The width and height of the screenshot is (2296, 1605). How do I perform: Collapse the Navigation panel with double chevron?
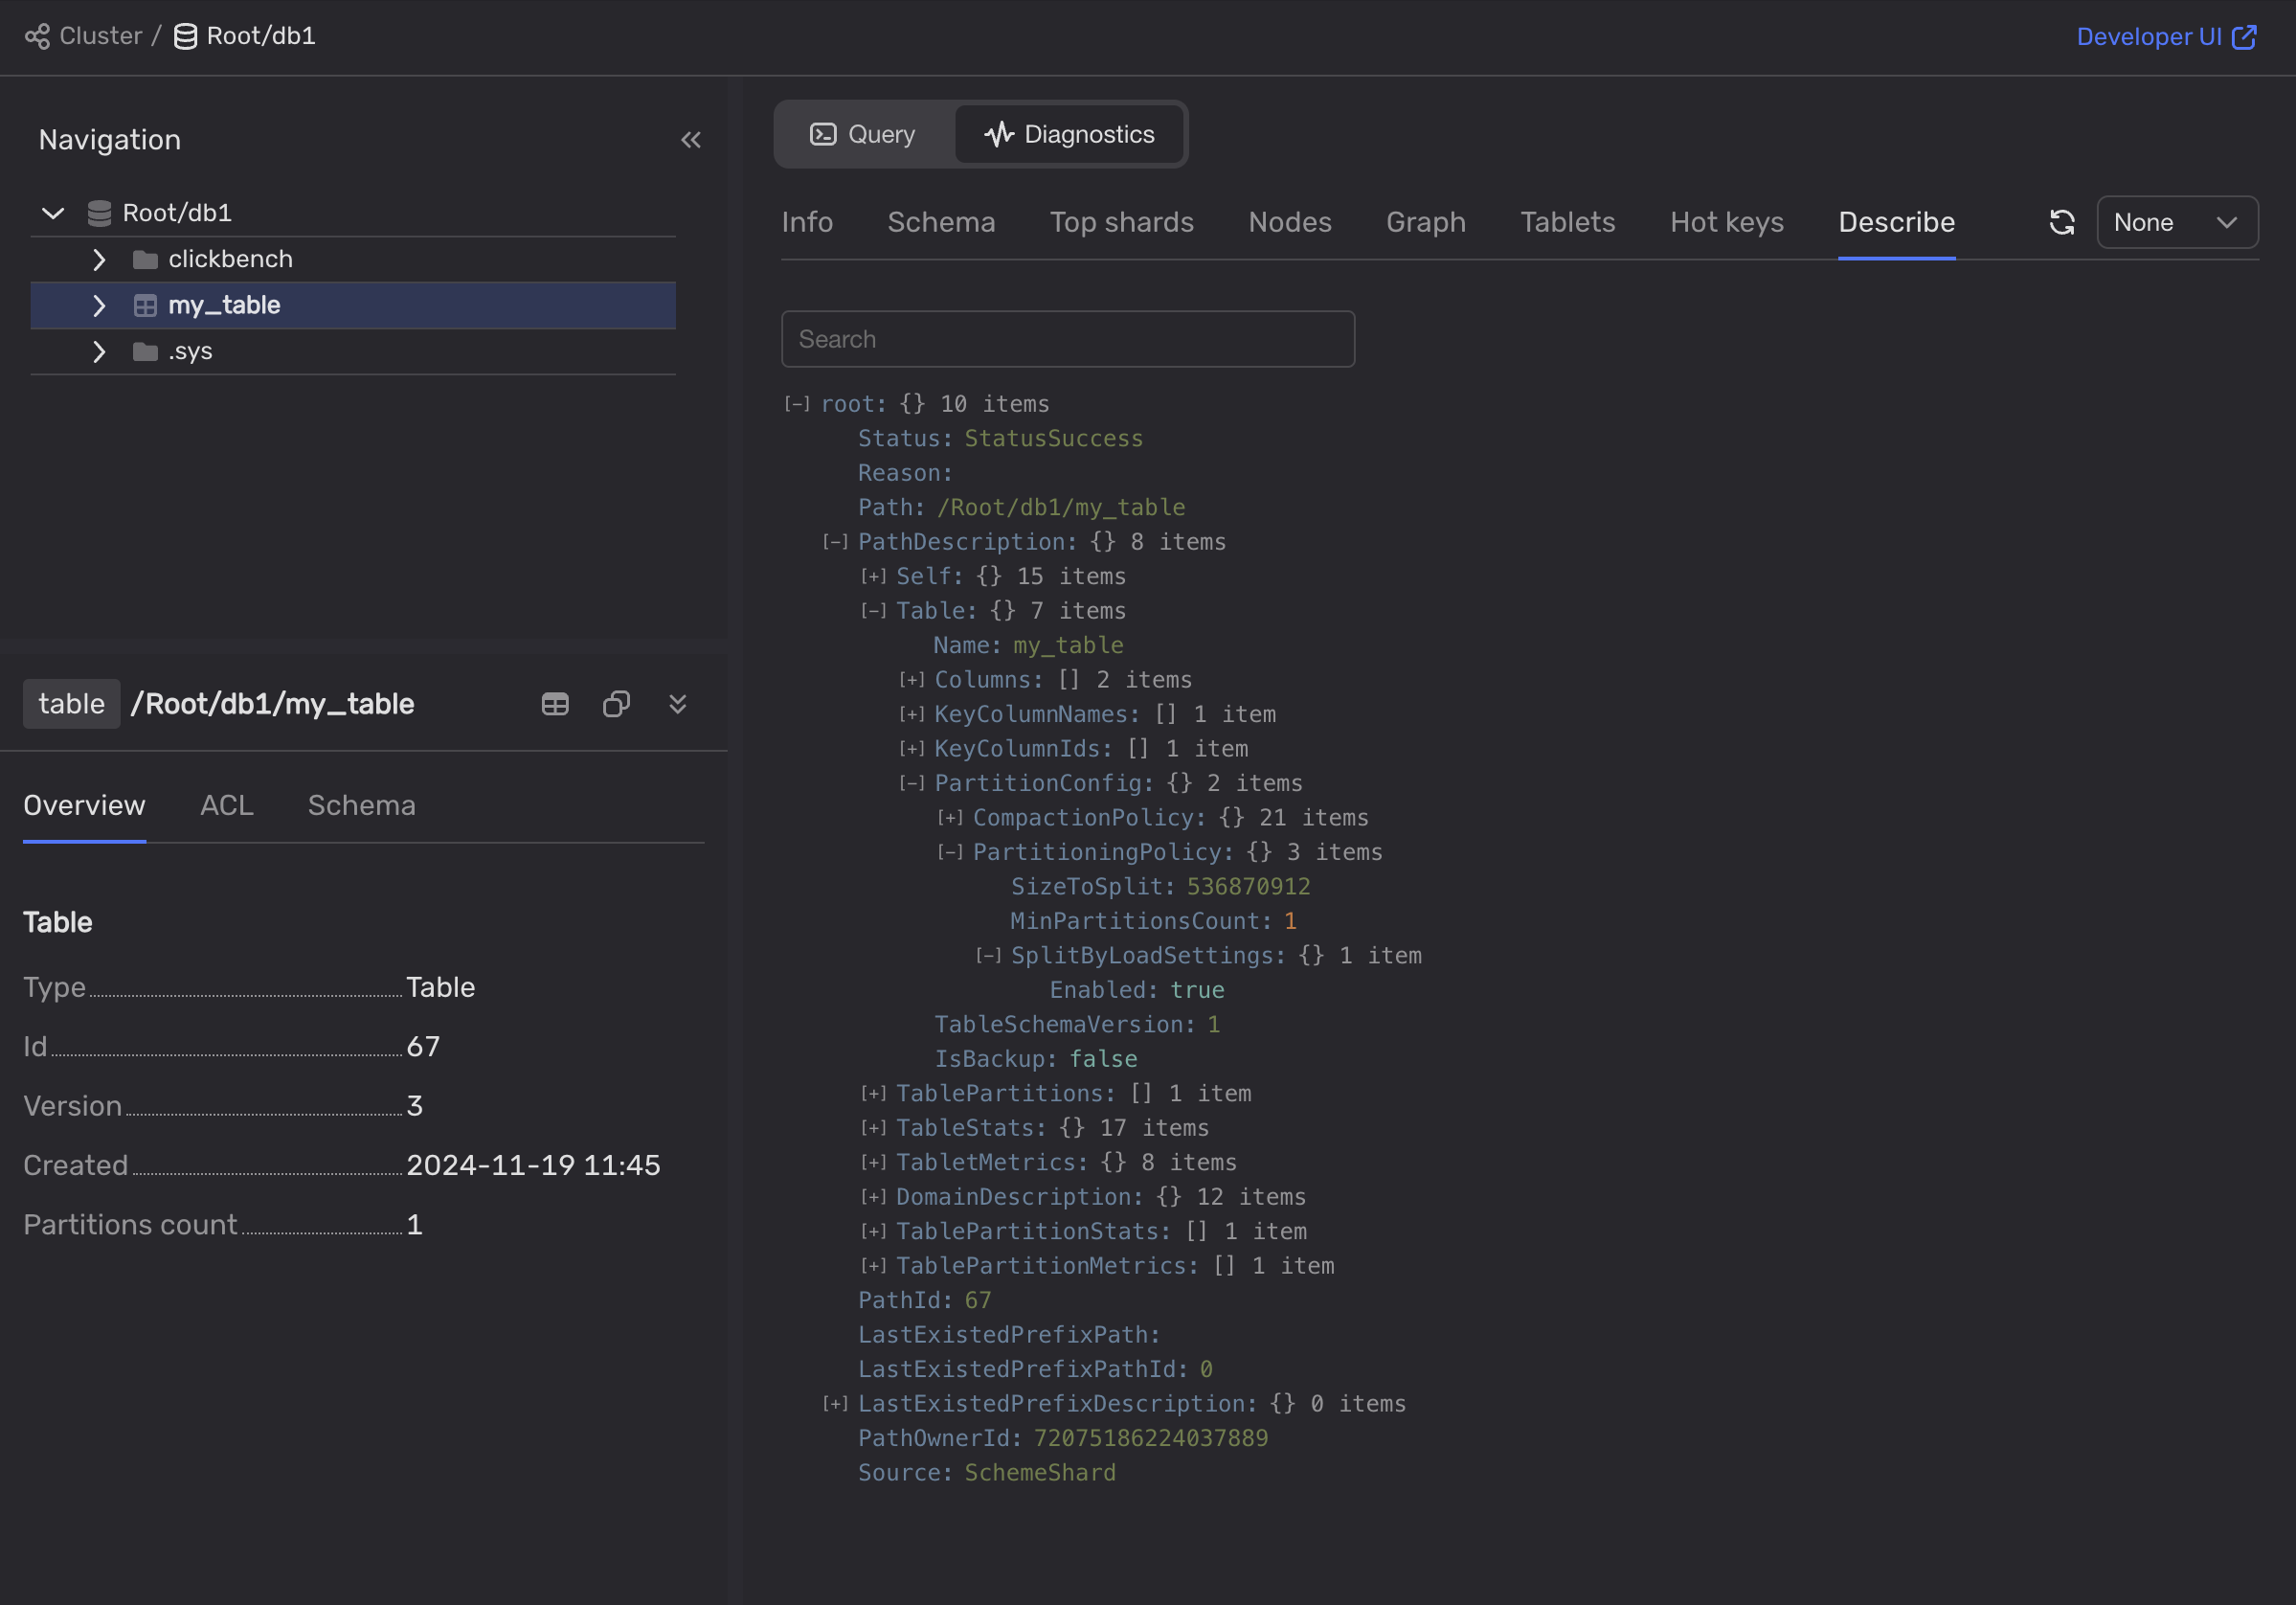(x=690, y=140)
